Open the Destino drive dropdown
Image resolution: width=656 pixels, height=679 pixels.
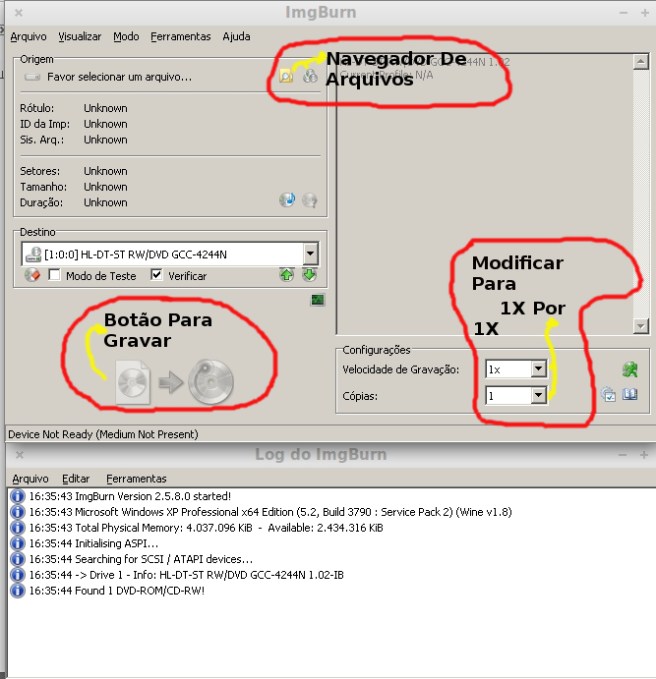point(310,254)
